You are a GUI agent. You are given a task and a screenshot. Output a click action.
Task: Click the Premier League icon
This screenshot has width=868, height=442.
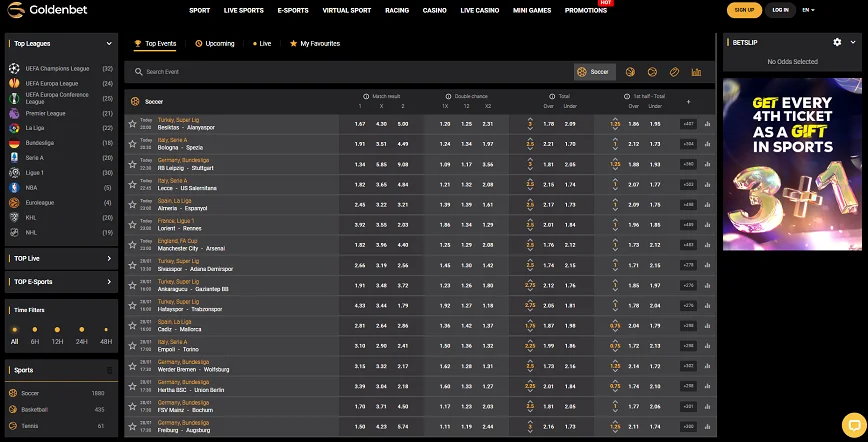pyautogui.click(x=14, y=114)
